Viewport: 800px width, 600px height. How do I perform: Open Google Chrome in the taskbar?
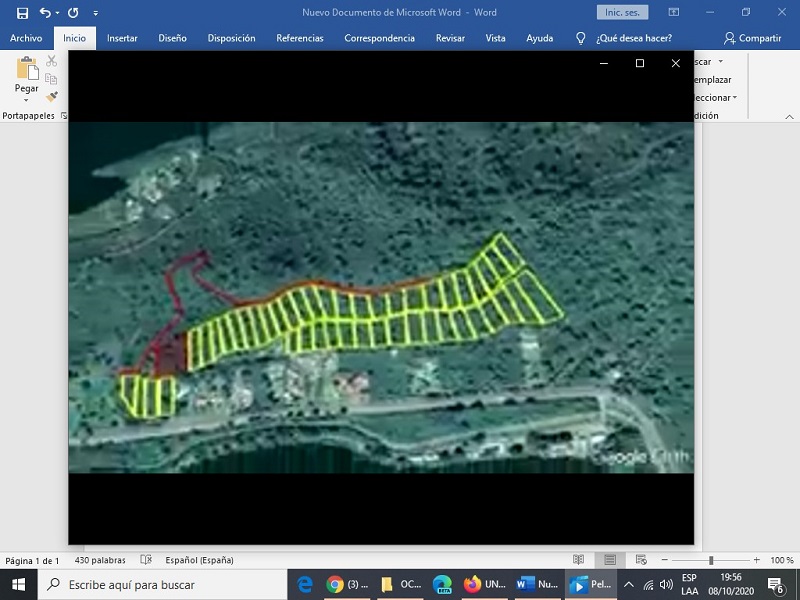[335, 585]
